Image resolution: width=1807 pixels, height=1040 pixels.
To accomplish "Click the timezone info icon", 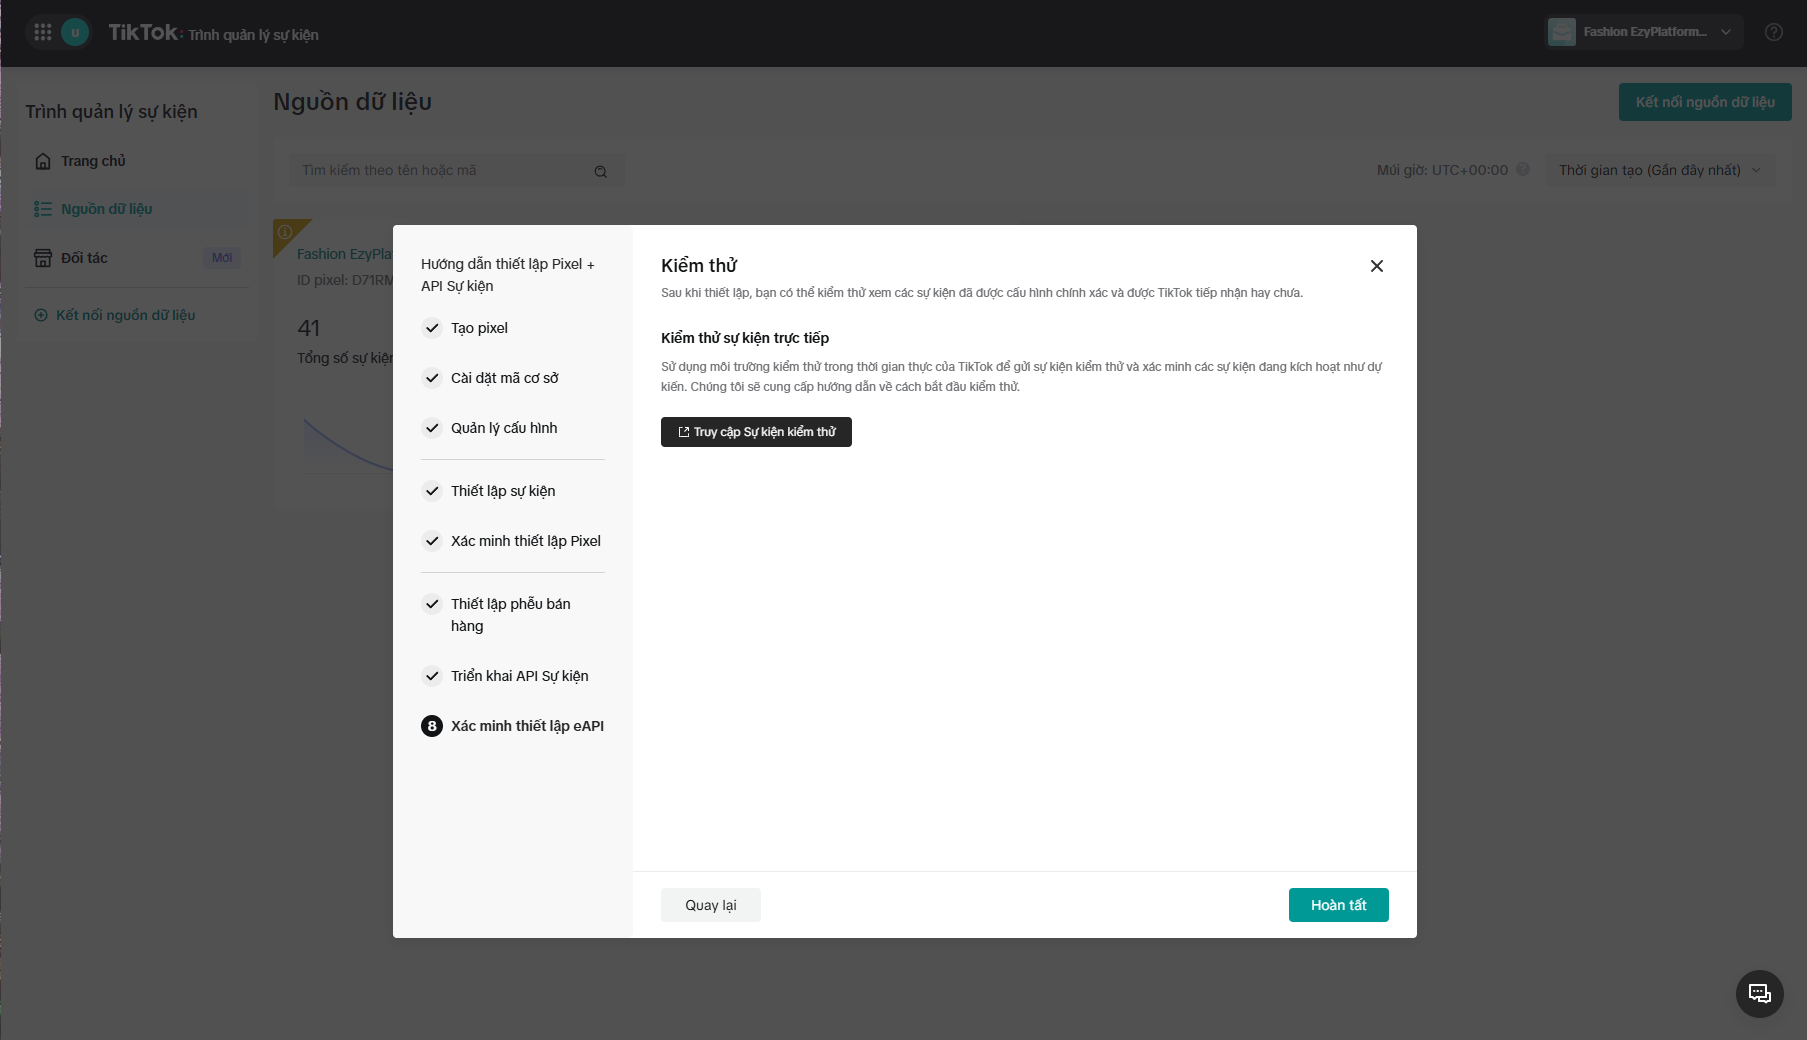I will coord(1523,170).
